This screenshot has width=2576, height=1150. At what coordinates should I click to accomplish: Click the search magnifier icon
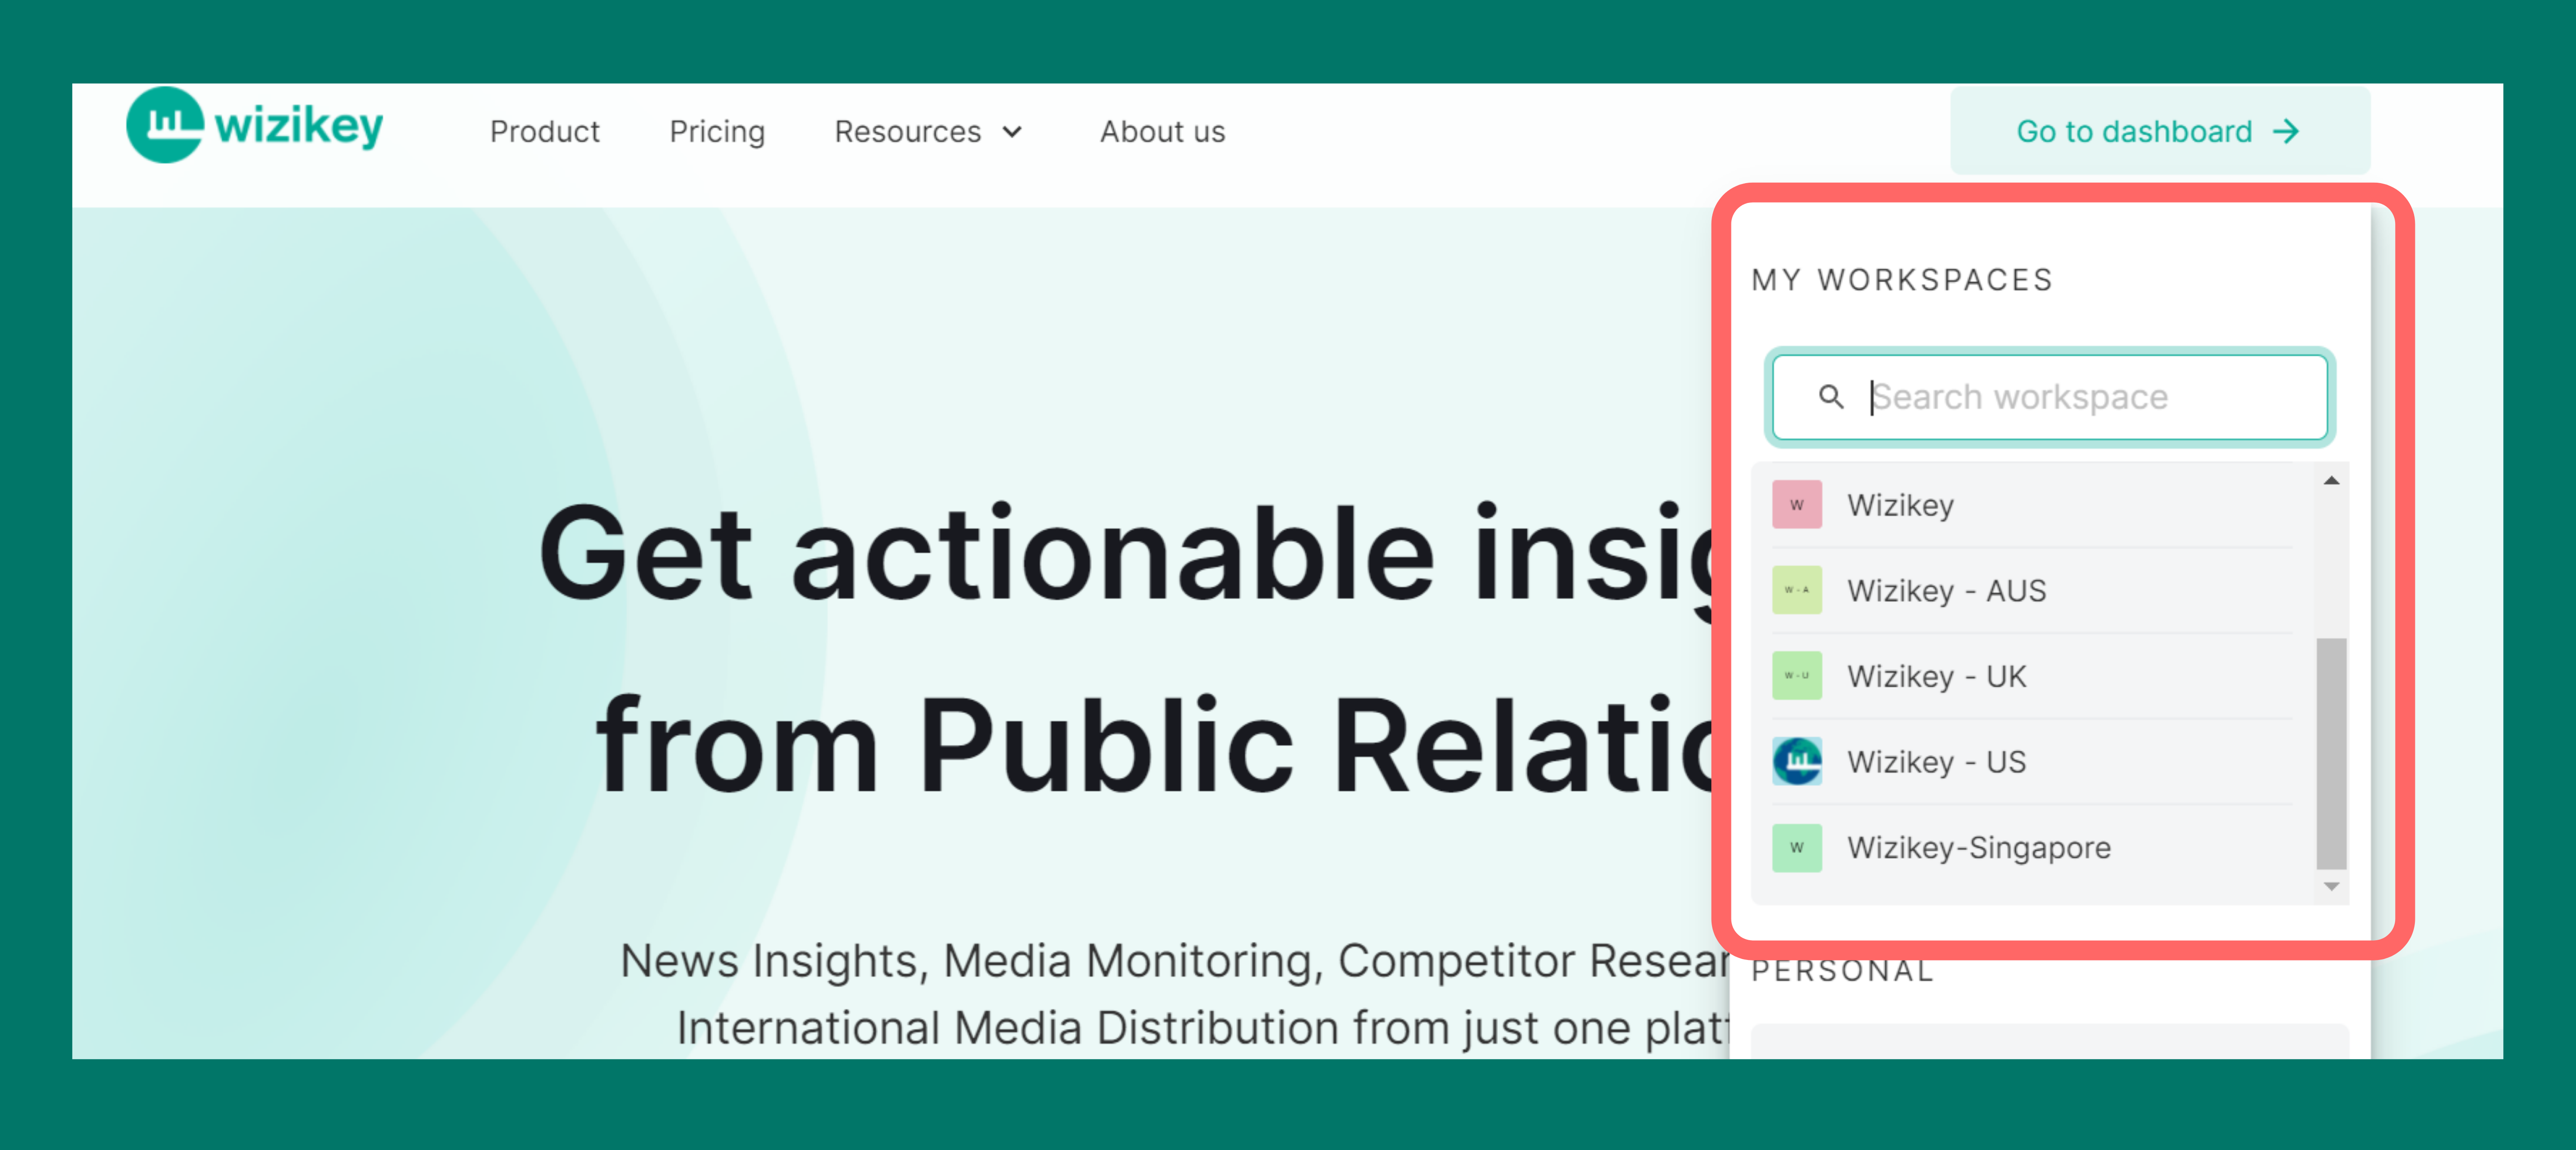click(1830, 397)
